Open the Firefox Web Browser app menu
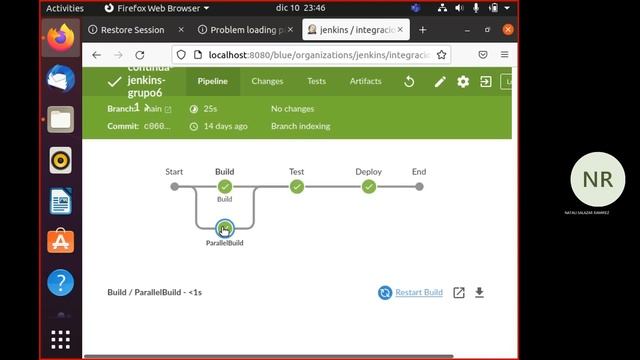This screenshot has height=360, width=640. pyautogui.click(x=157, y=8)
